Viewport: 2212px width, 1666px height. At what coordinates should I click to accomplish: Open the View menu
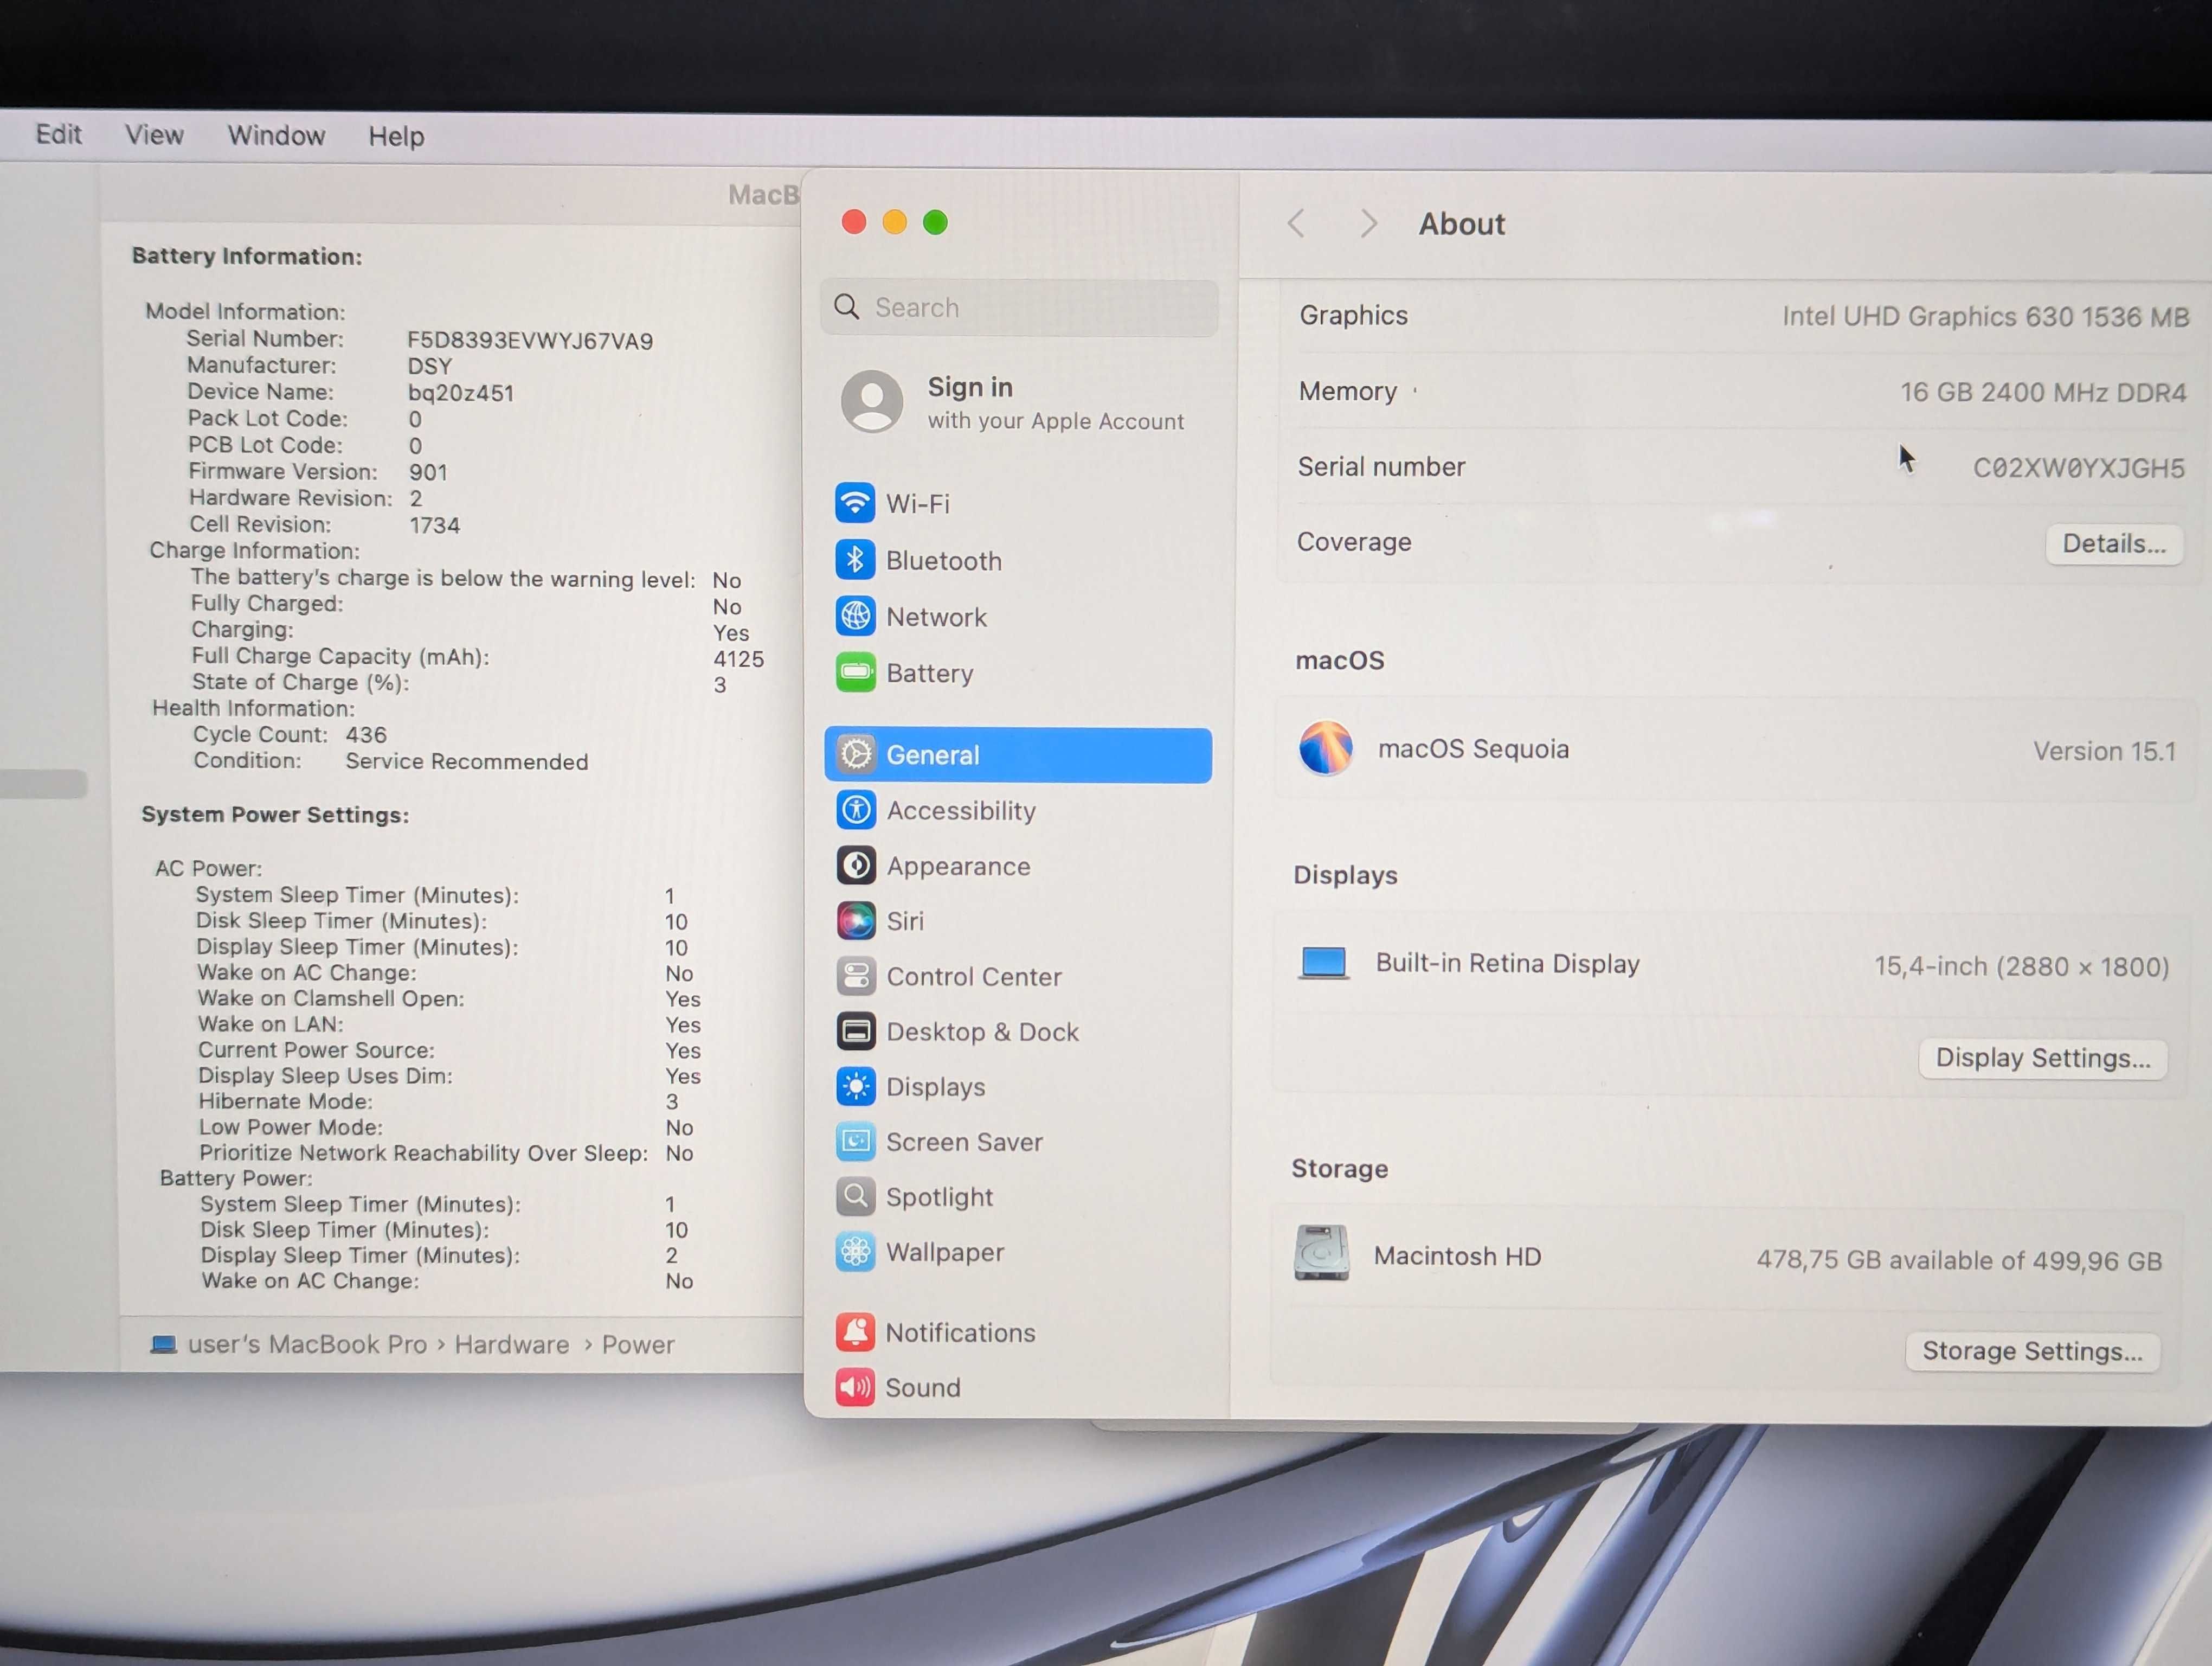[154, 135]
